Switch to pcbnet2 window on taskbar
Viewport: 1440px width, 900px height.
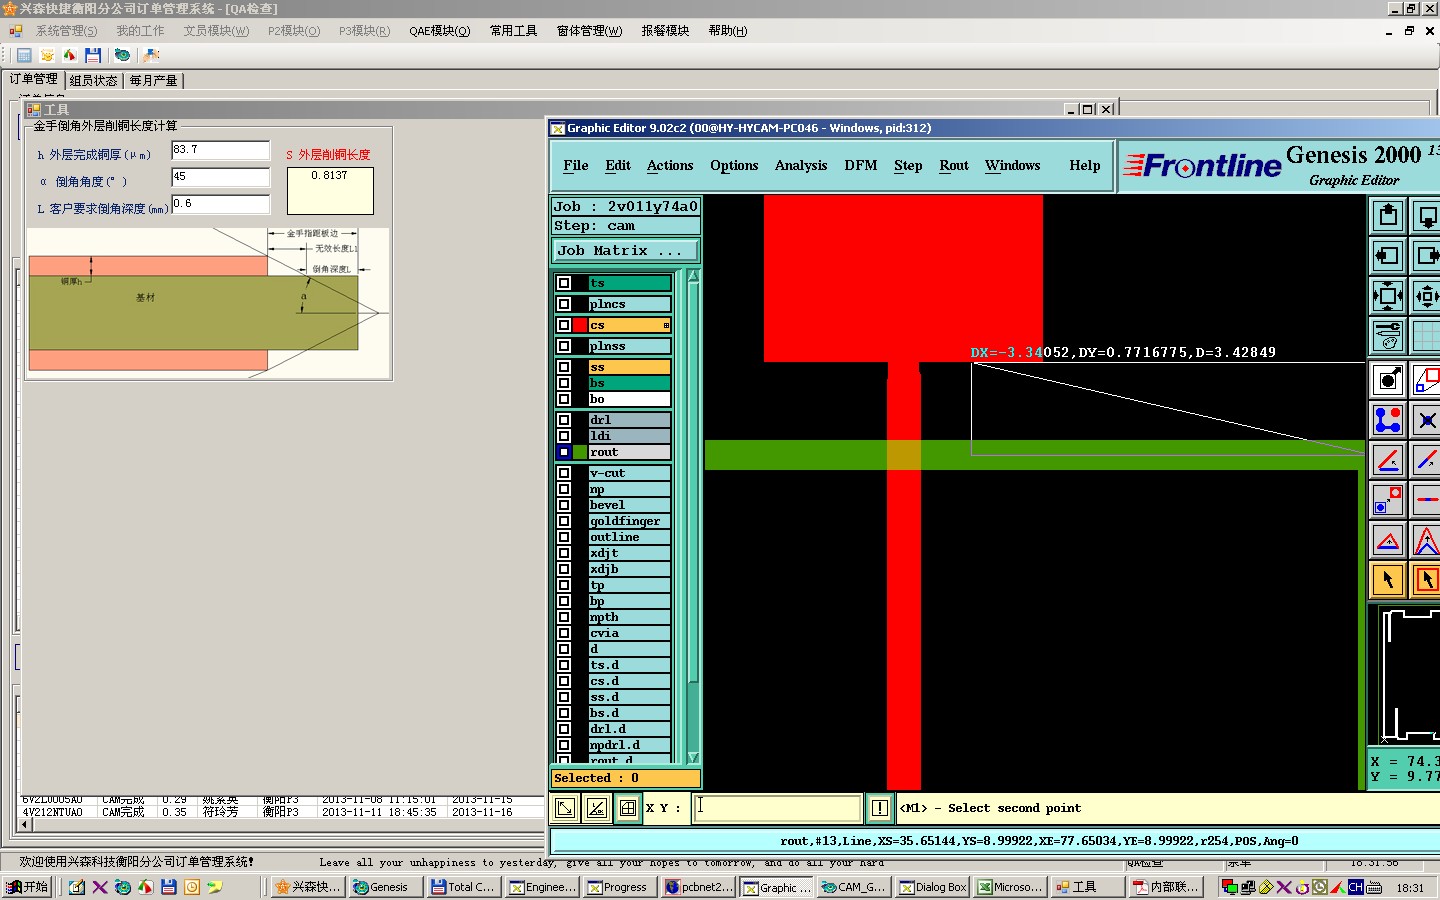click(699, 887)
